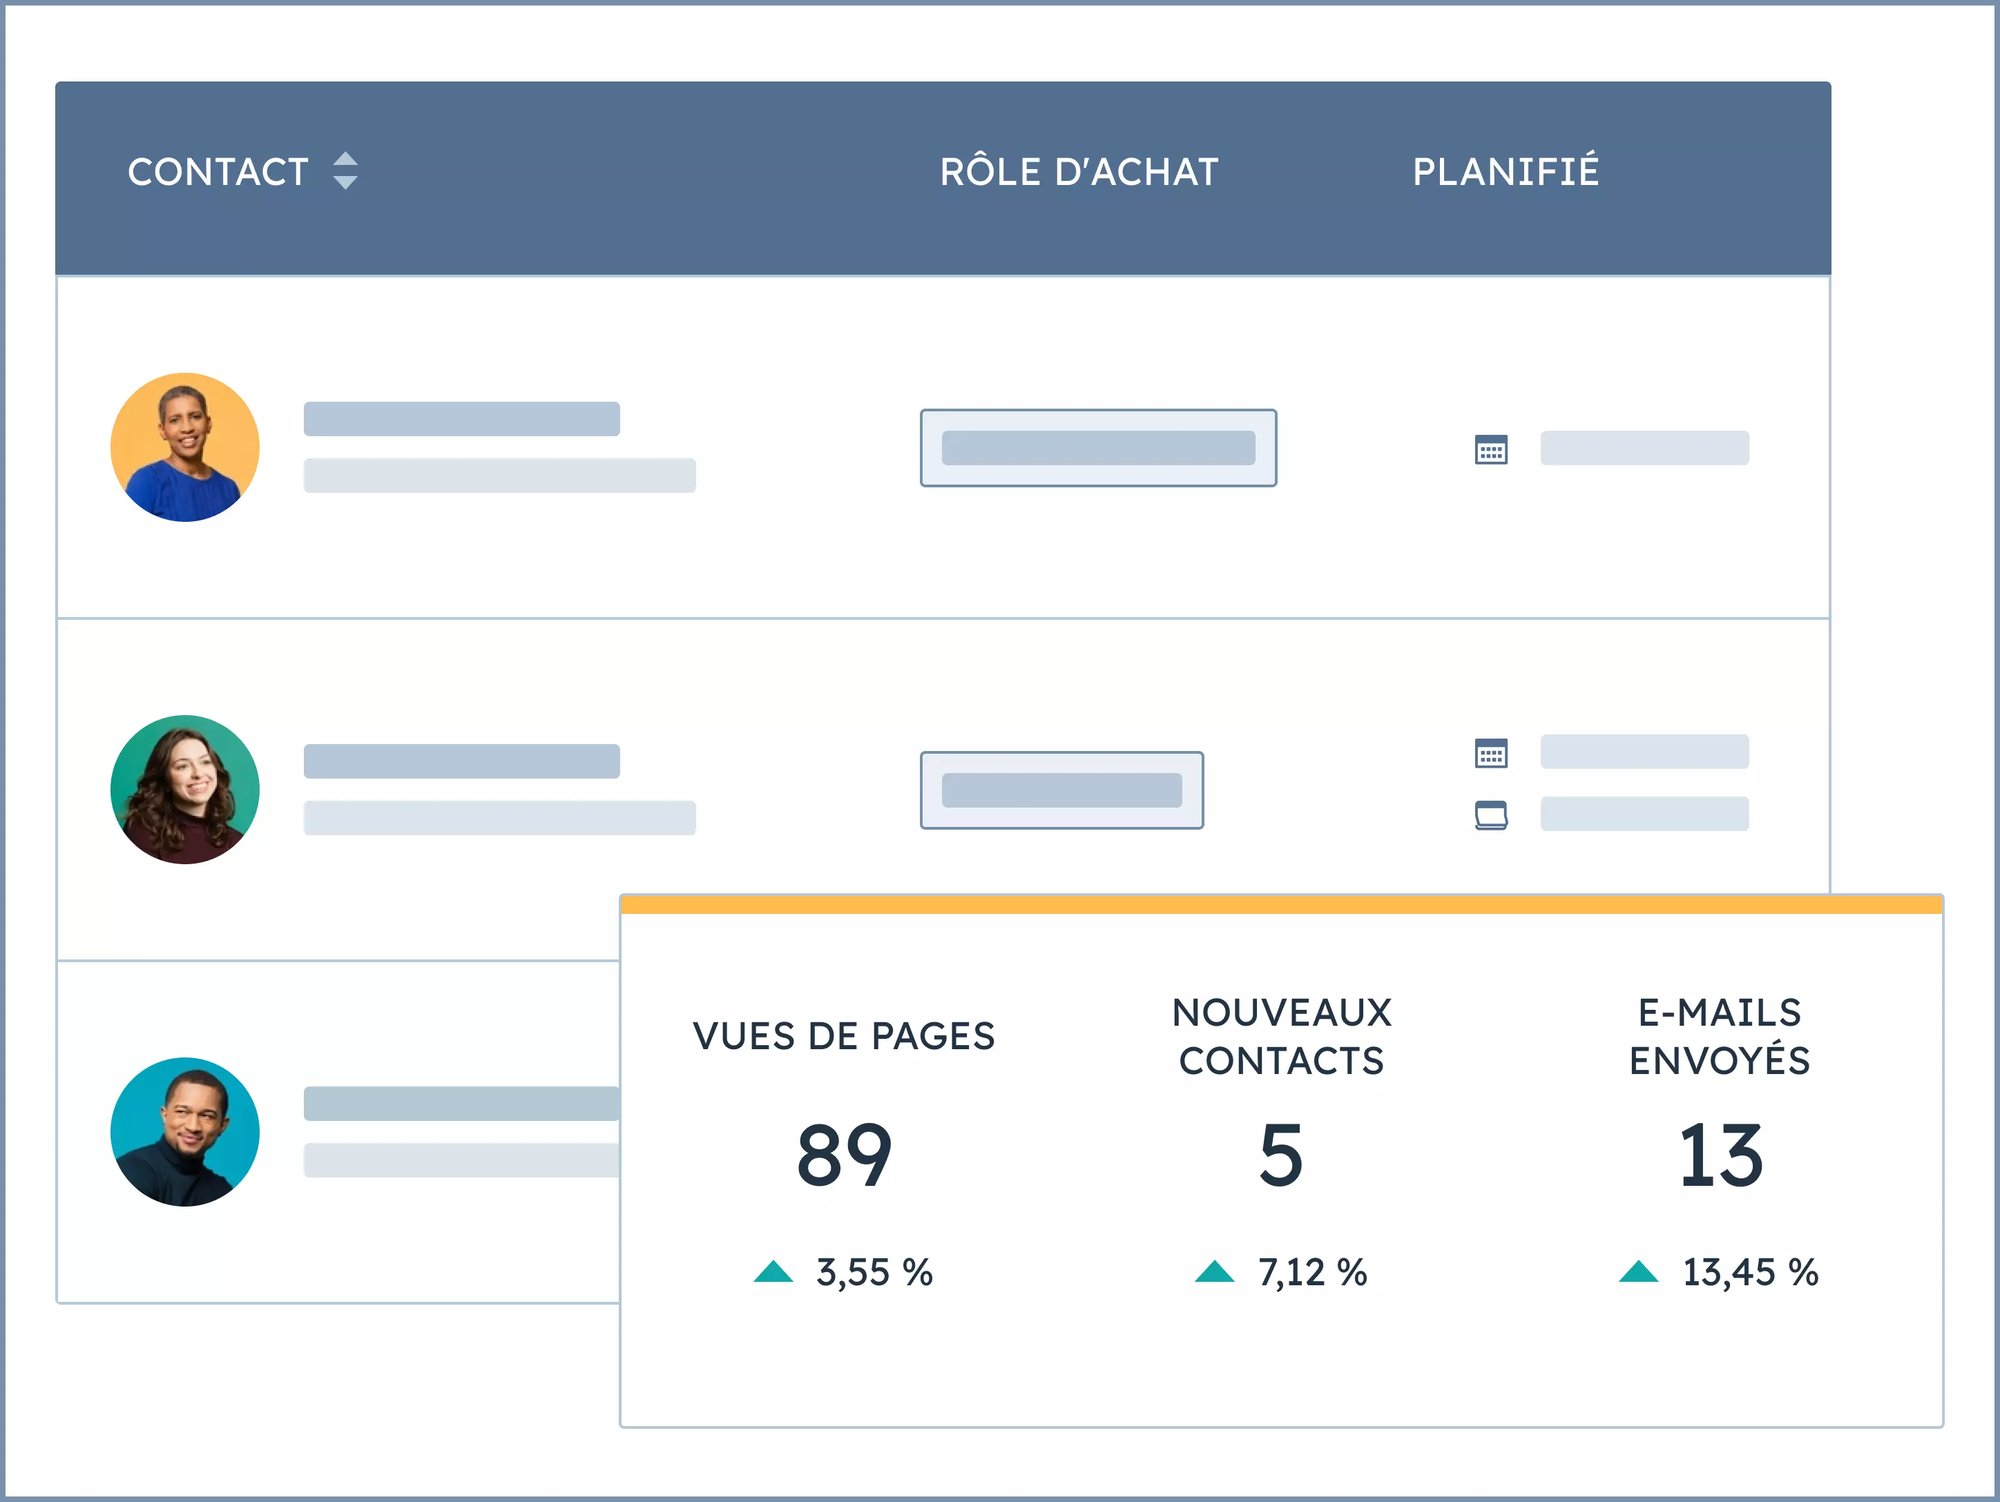Viewport: 2000px width, 1502px height.
Task: Open first row buying role dropdown
Action: tap(1098, 448)
